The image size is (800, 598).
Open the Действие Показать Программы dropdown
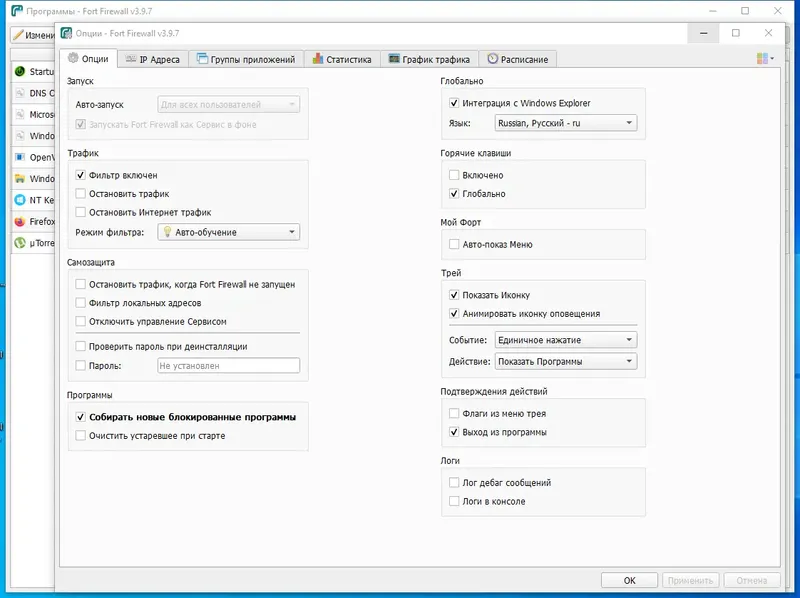tap(566, 361)
